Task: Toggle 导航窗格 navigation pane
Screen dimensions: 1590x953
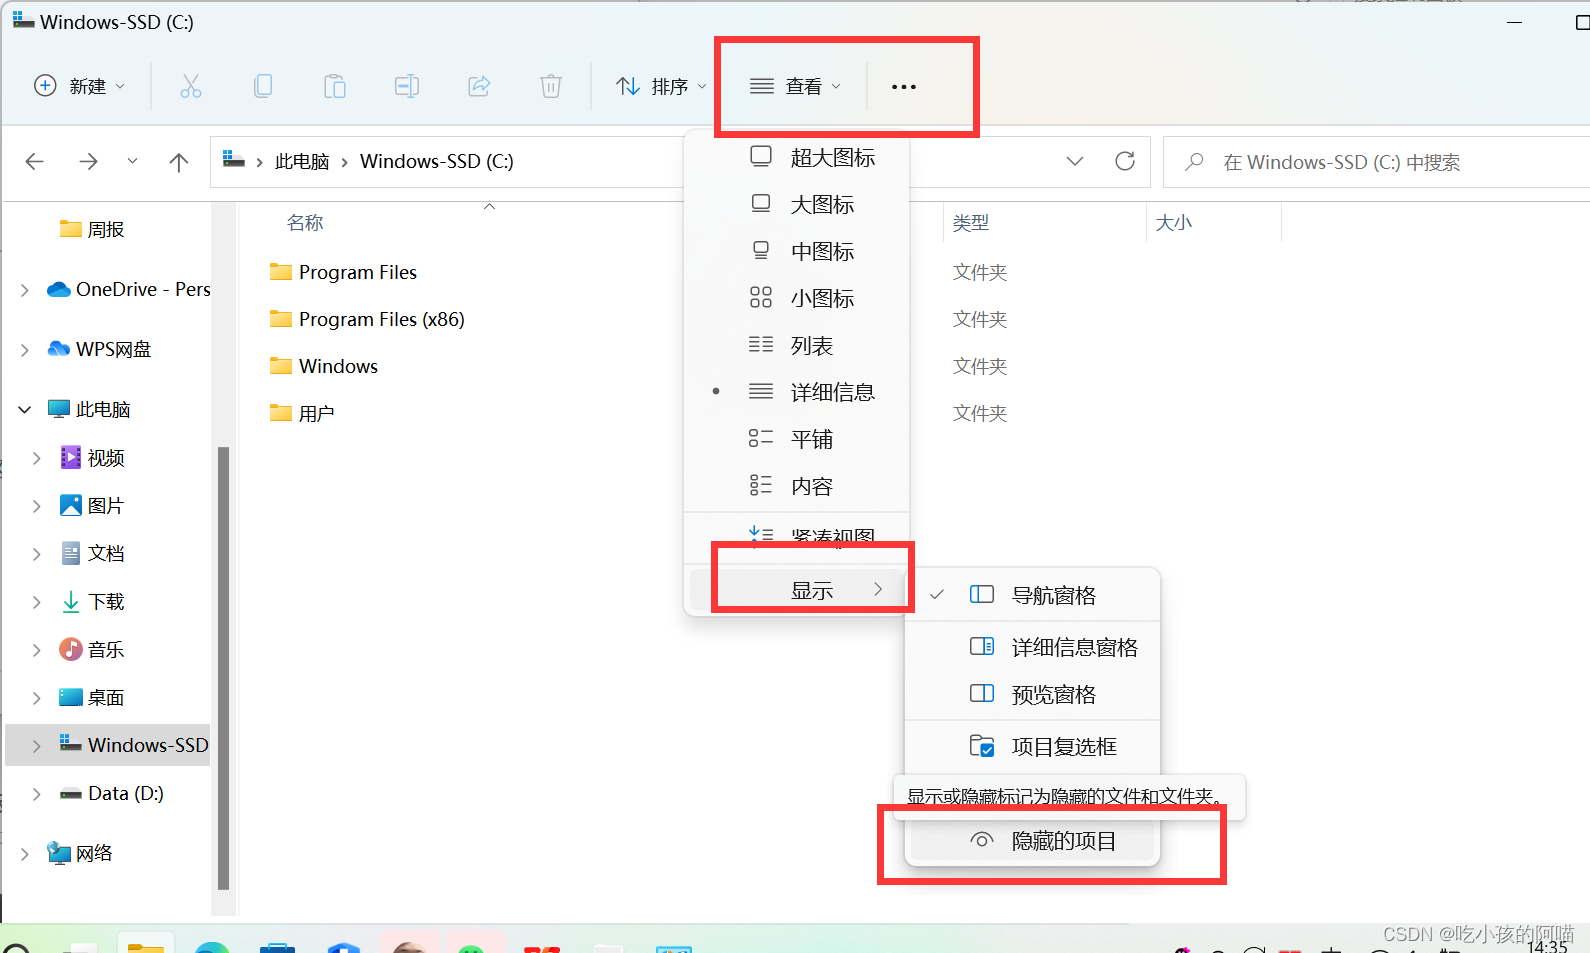Action: pyautogui.click(x=1032, y=596)
